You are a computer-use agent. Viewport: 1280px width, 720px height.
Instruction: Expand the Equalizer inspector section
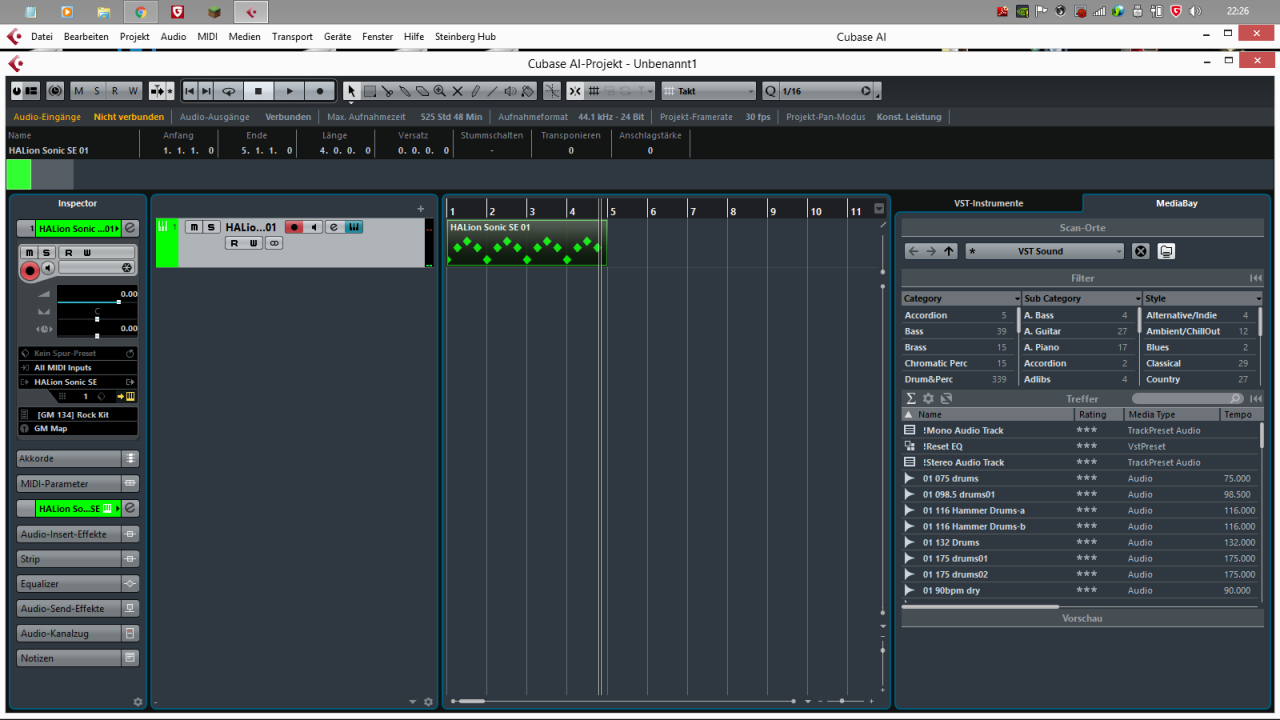[78, 583]
